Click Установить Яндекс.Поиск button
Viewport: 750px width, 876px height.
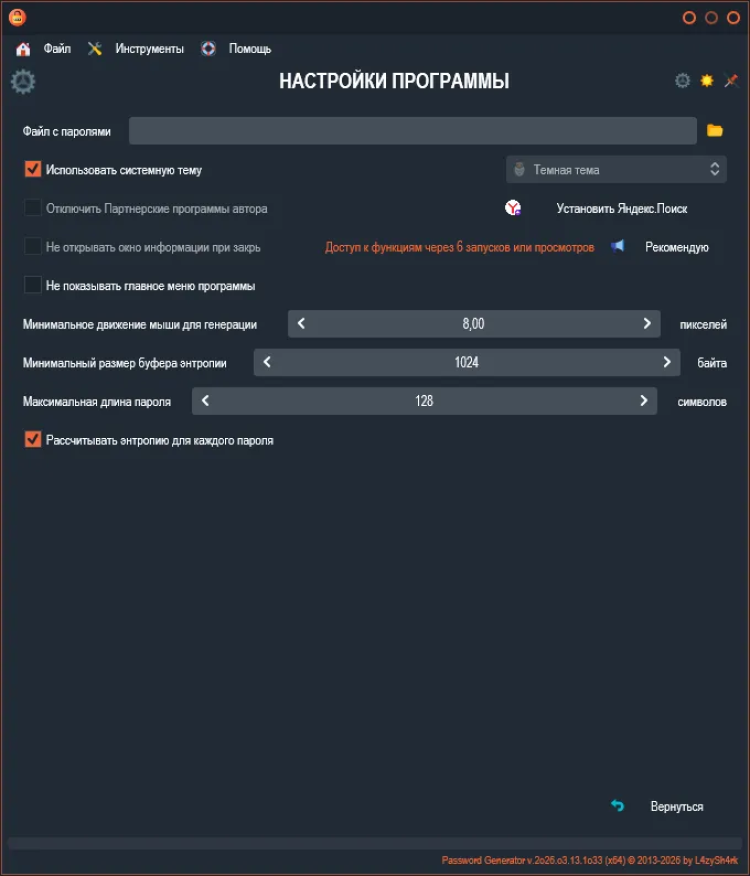coord(621,209)
